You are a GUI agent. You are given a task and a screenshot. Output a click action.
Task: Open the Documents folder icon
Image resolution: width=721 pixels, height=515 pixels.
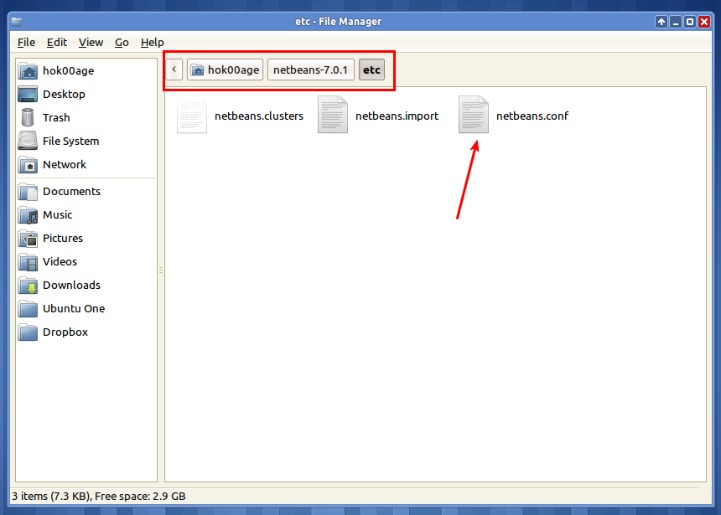tap(28, 191)
